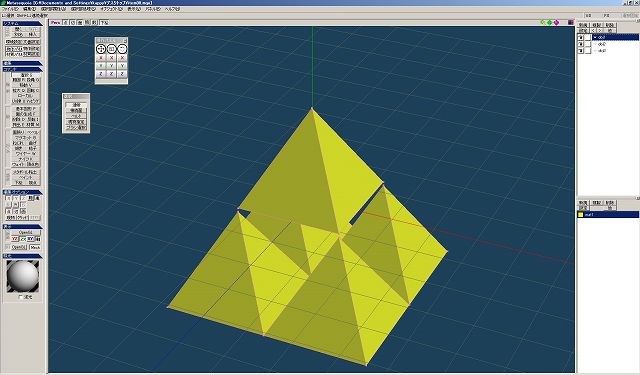
Task: Select the ナイフ knife command
Action: (25, 159)
